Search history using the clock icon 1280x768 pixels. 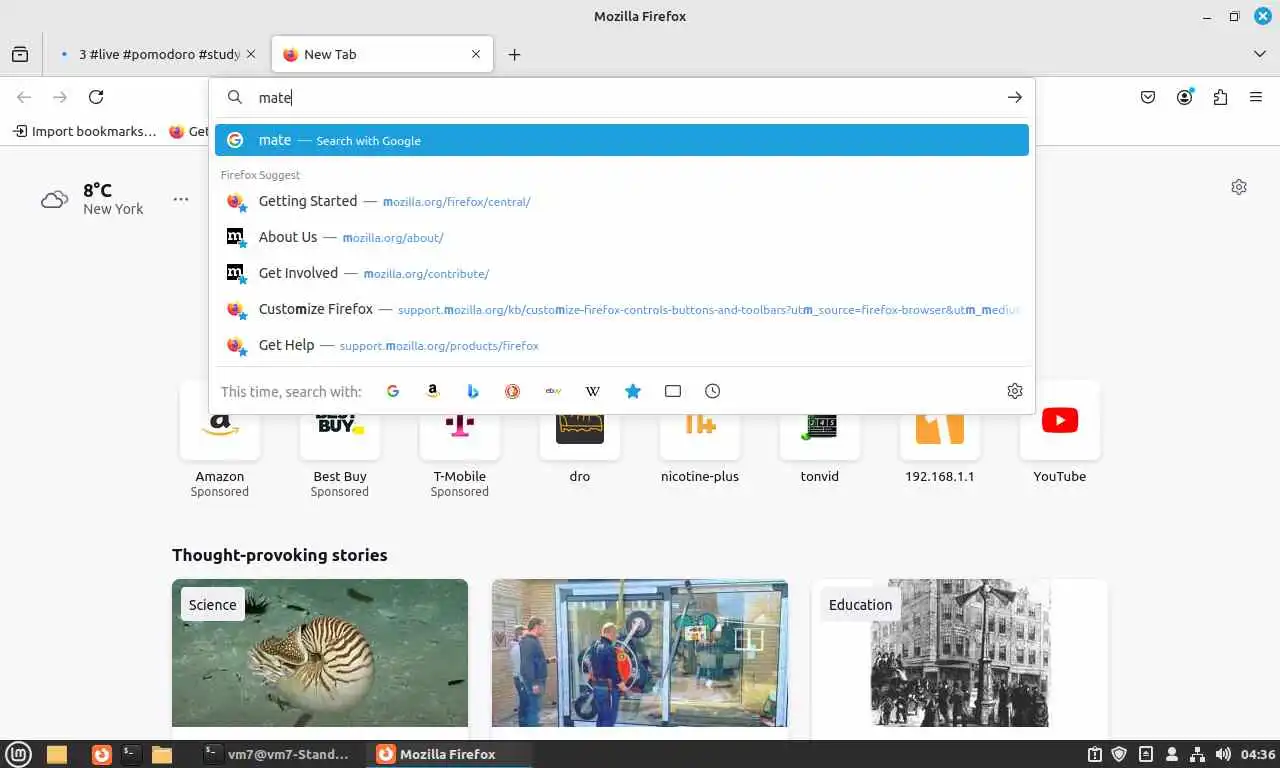[x=713, y=391]
